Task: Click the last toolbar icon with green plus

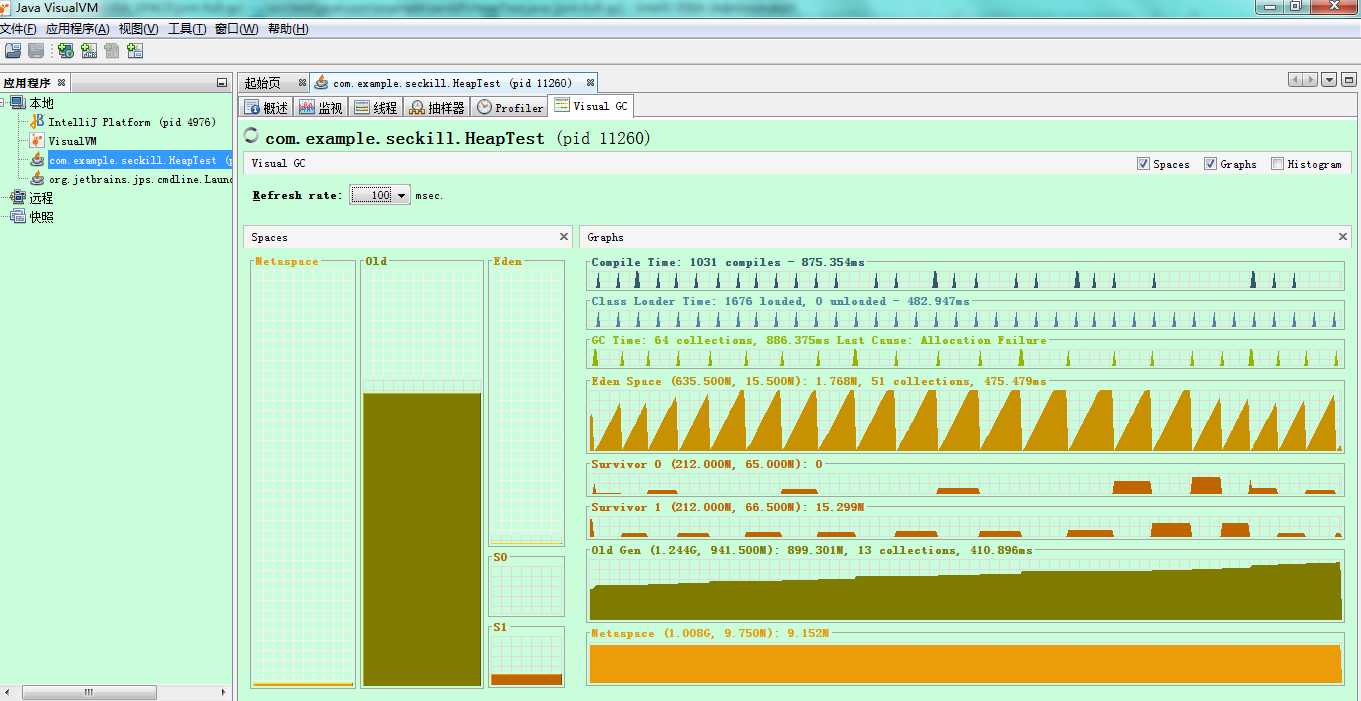Action: click(135, 50)
